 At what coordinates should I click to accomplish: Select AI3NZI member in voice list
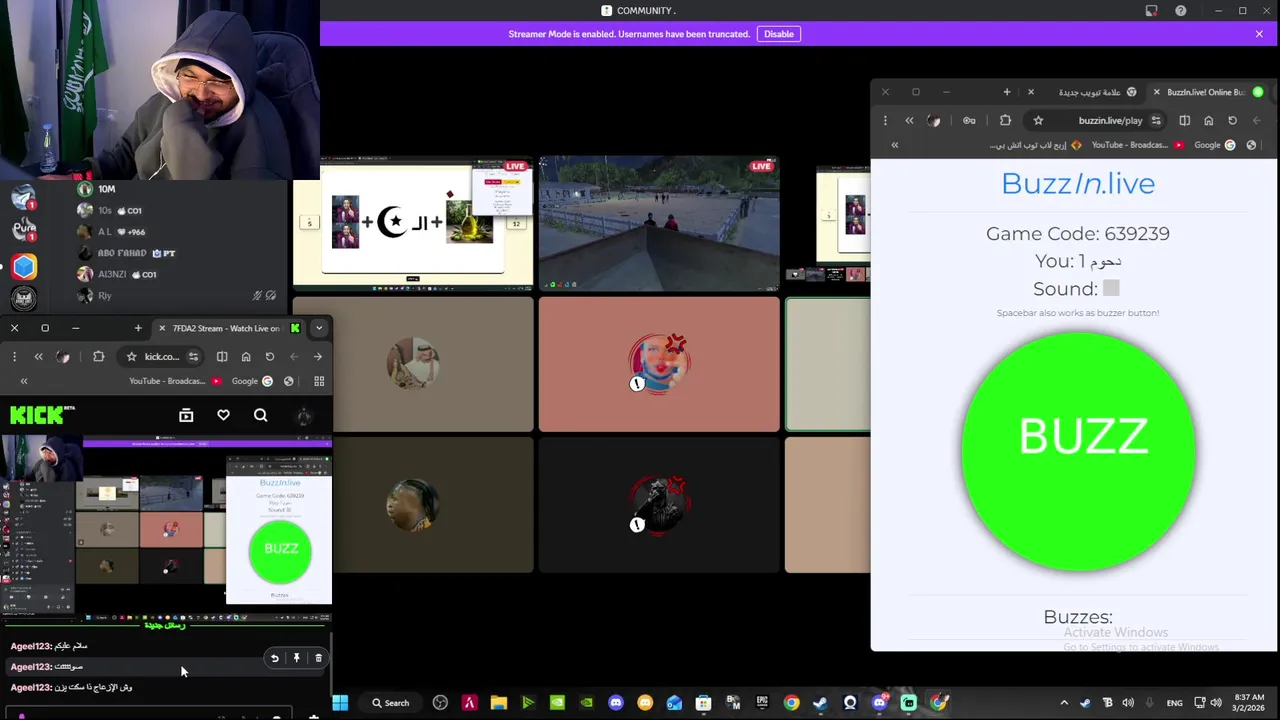coord(126,274)
